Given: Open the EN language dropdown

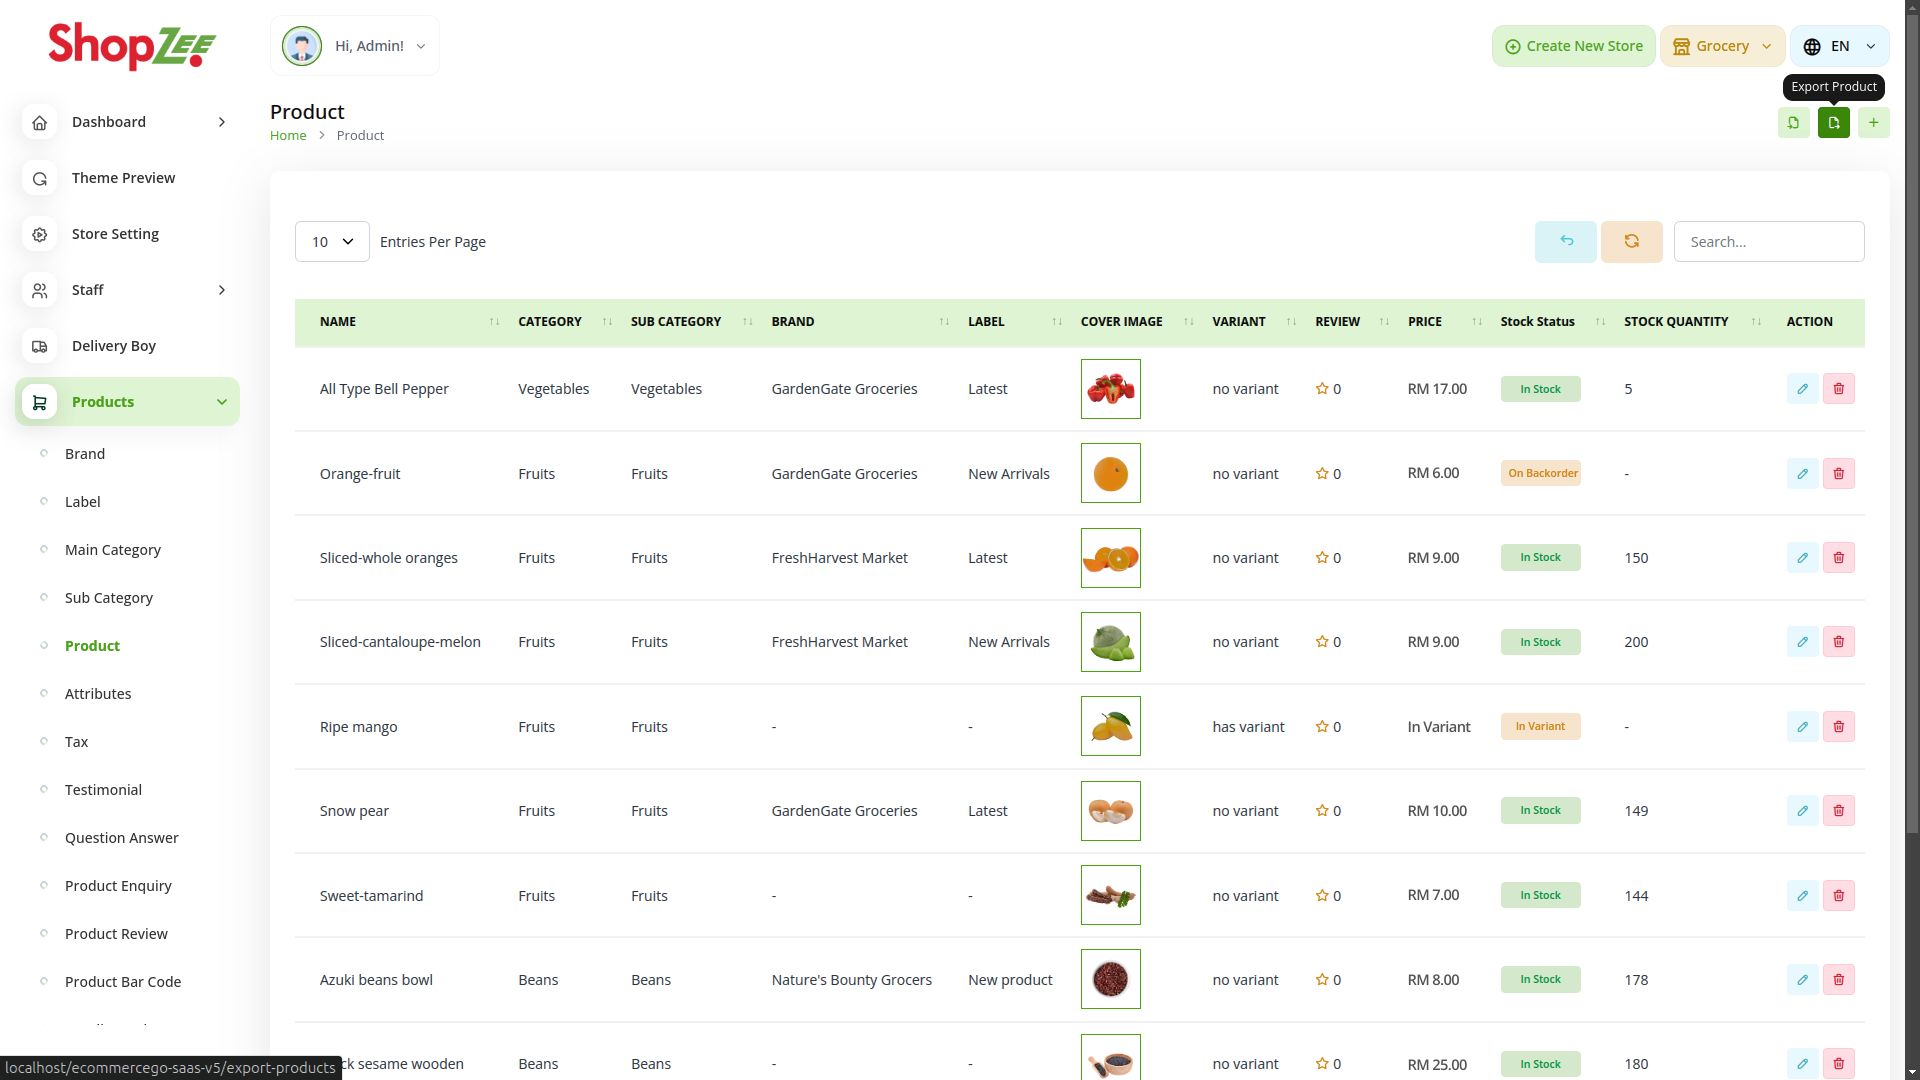Looking at the screenshot, I should tap(1839, 46).
